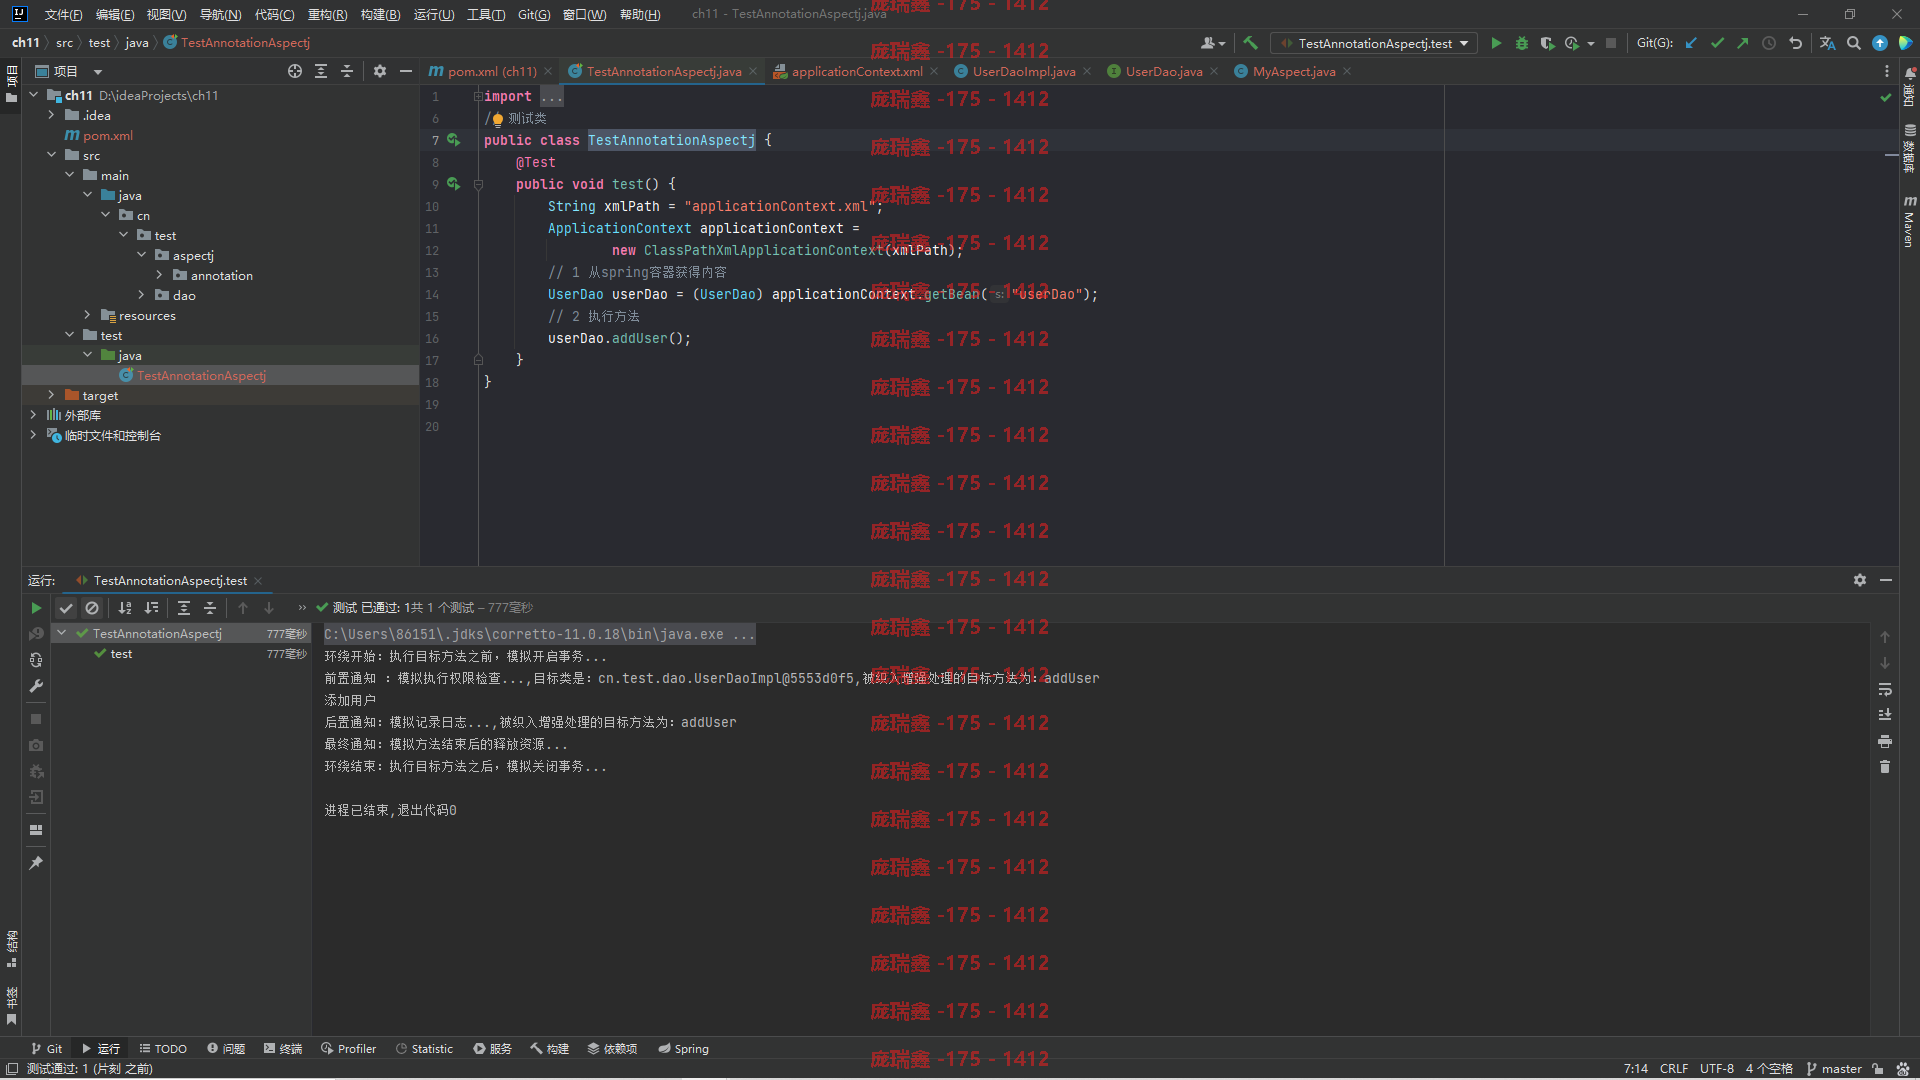Toggle showing ignored tests
Screen dimensions: 1920x1080
pyautogui.click(x=92, y=608)
